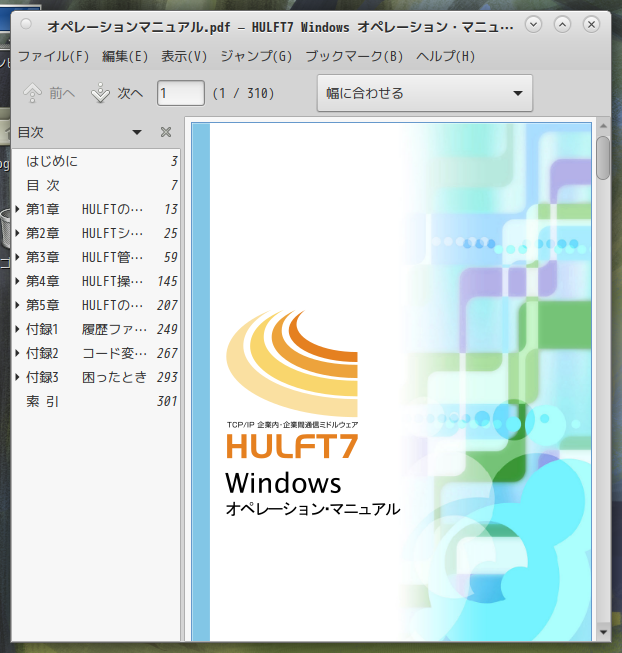Go to previous page with 前へ
The width and height of the screenshot is (622, 653).
pyautogui.click(x=49, y=93)
